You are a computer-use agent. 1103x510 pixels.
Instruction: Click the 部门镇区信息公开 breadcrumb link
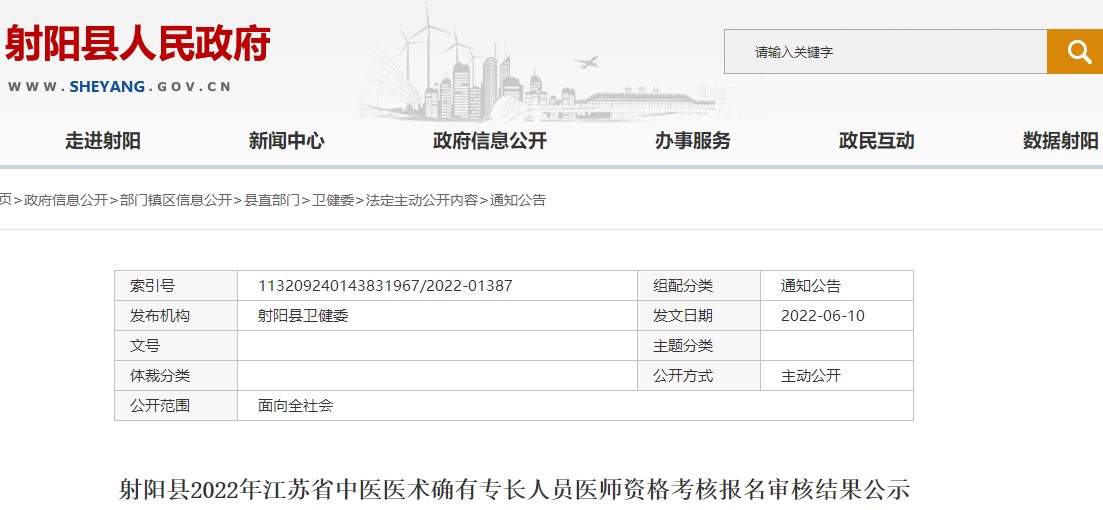click(175, 200)
